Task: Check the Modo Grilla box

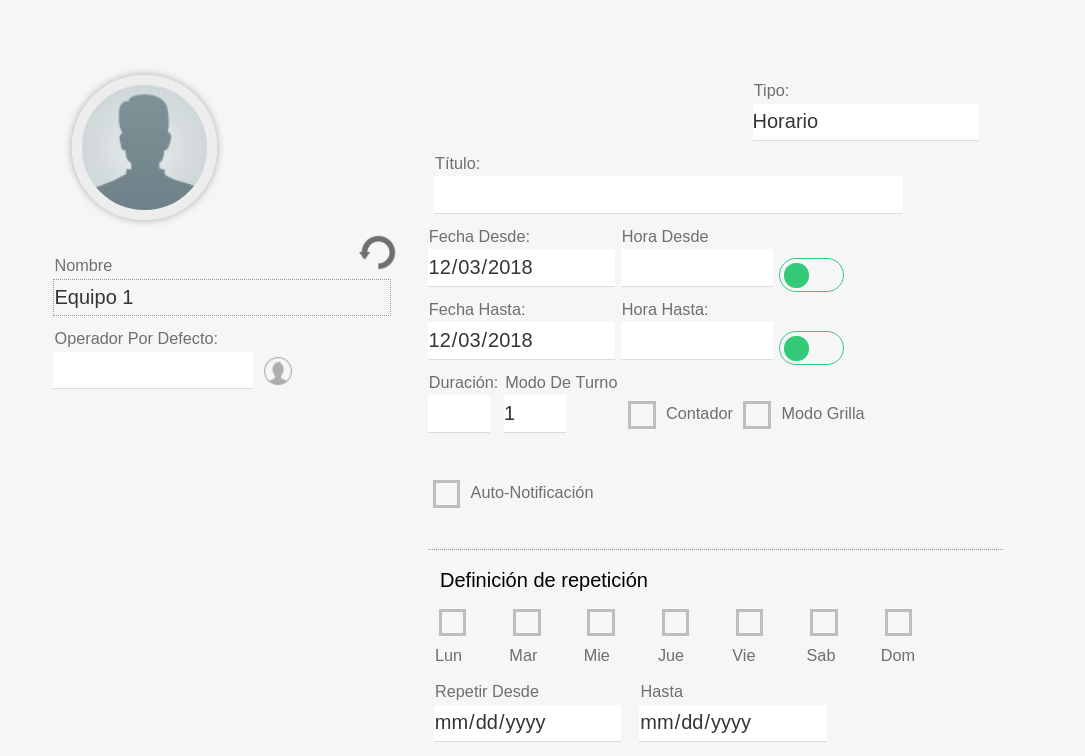Action: coord(757,415)
